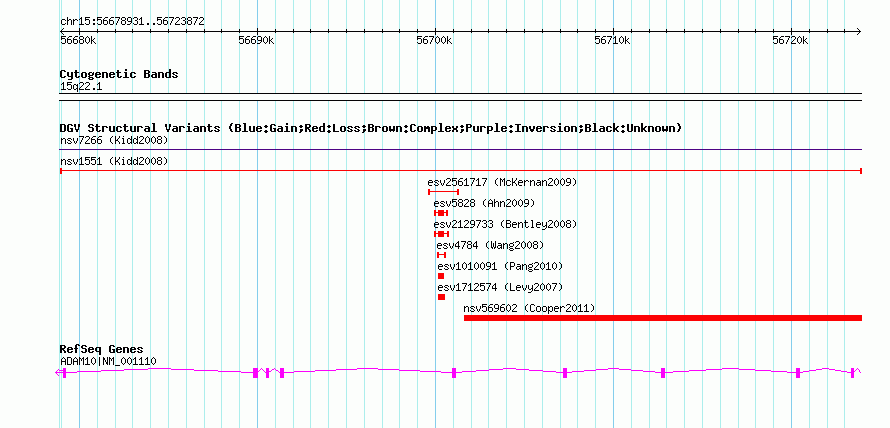Click the ADAM10|NM_001110 gene label
Screen dimensions: 890x428
108,361
